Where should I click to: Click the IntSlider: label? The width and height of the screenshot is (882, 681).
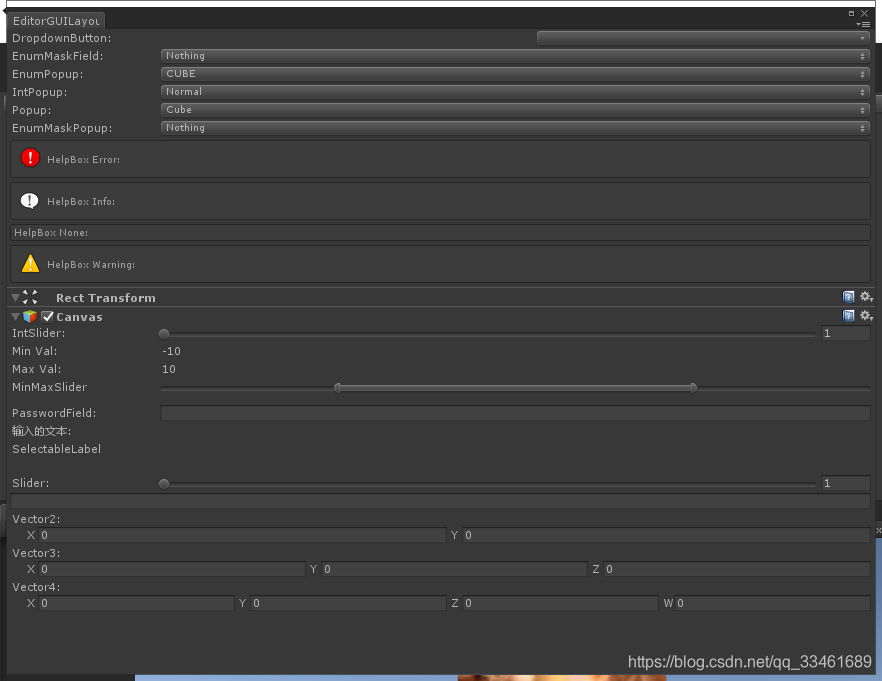[x=39, y=333]
